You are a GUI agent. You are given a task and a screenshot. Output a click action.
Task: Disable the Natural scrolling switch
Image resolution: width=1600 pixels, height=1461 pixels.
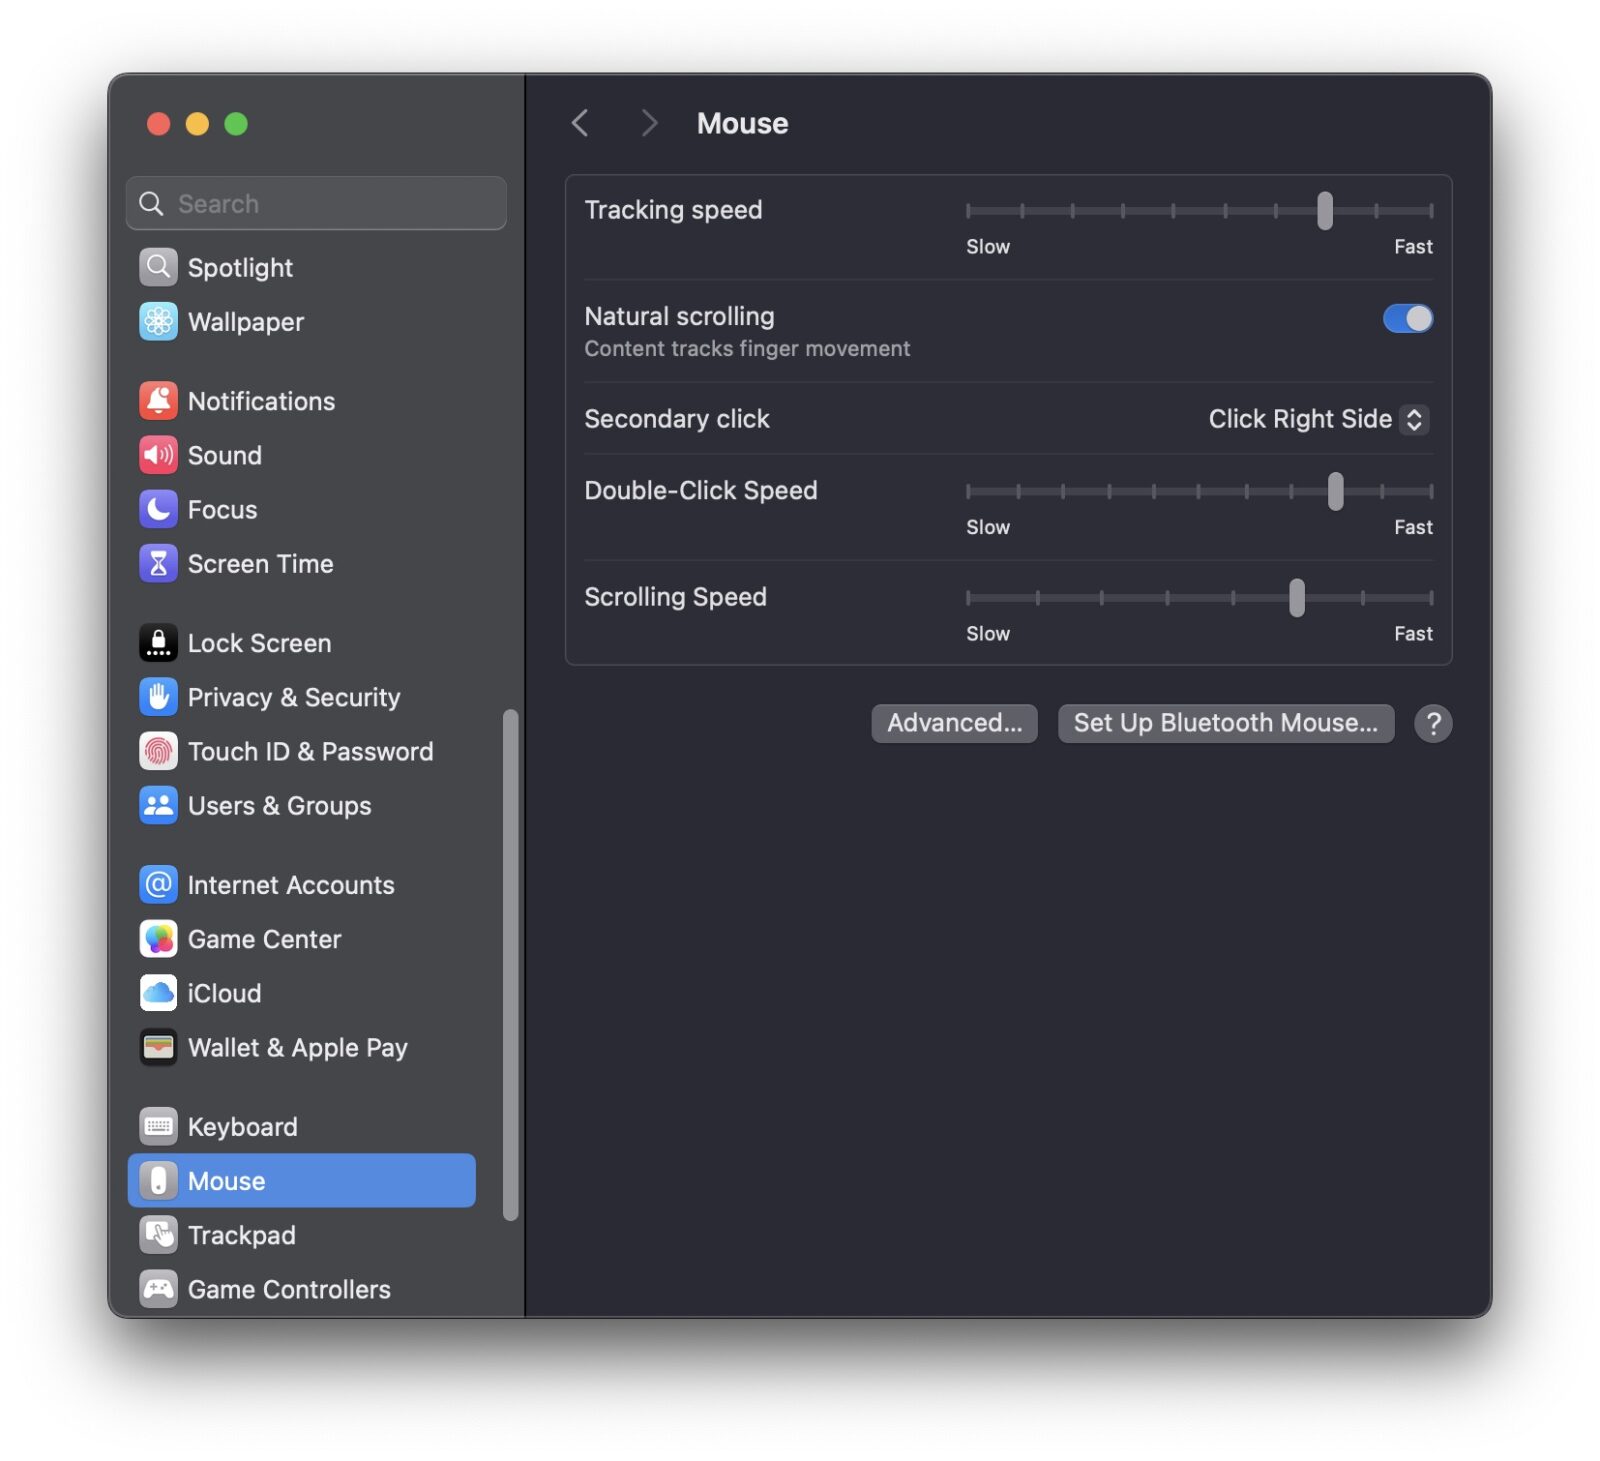(x=1407, y=319)
